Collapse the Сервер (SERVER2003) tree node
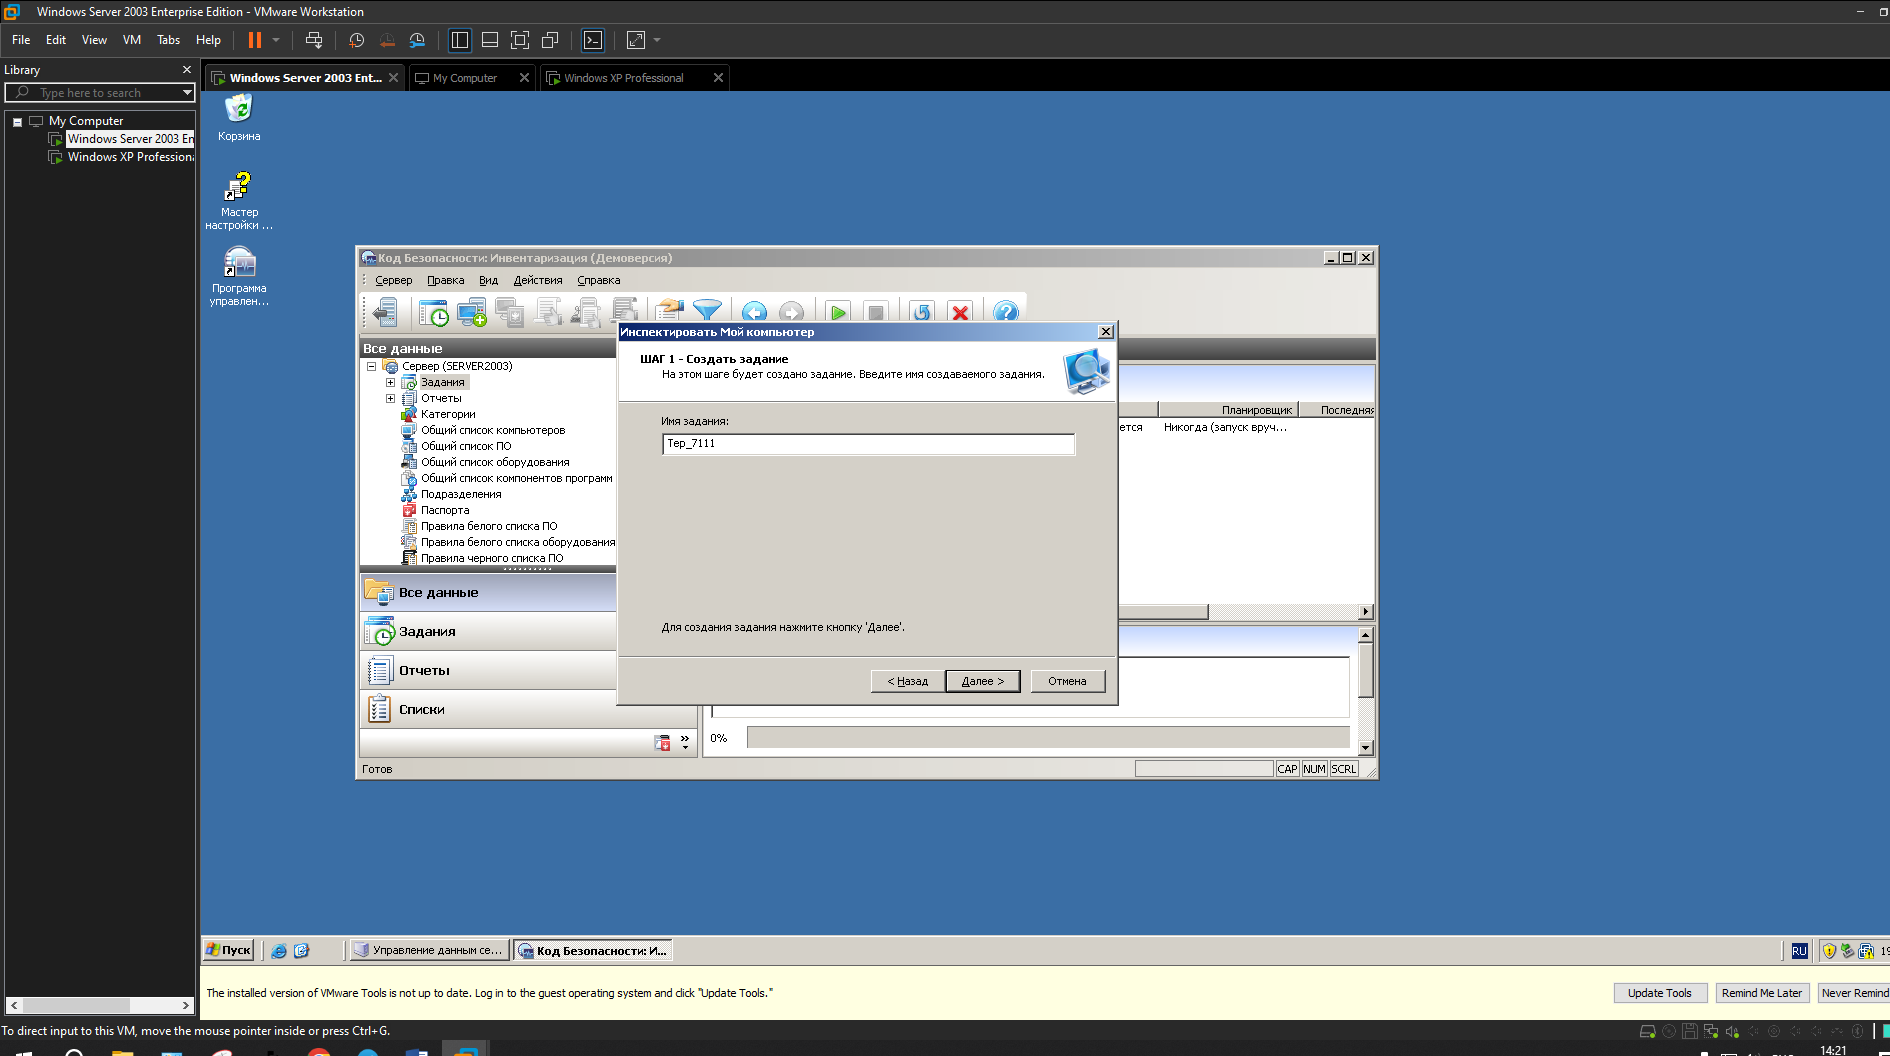The height and width of the screenshot is (1056, 1890). 371,366
